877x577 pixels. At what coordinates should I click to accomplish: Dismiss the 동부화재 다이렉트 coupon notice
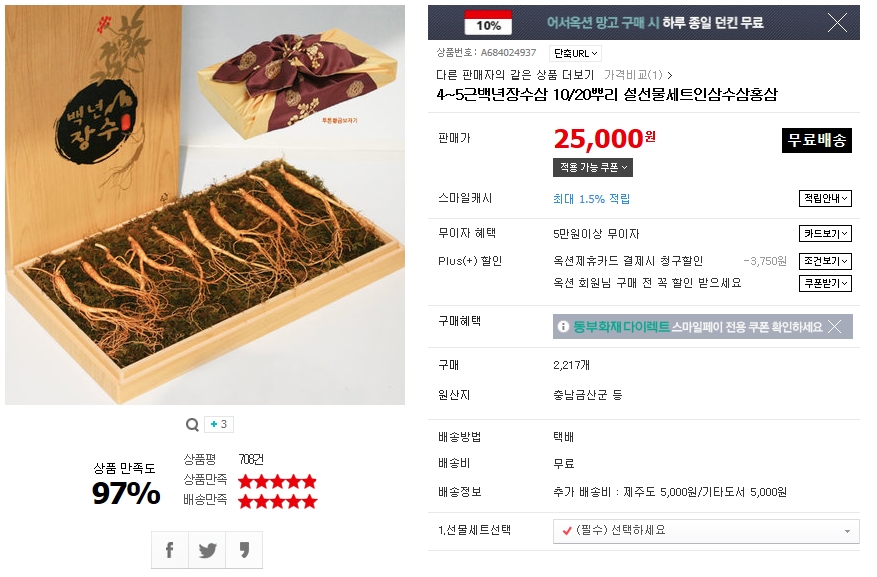pyautogui.click(x=835, y=327)
